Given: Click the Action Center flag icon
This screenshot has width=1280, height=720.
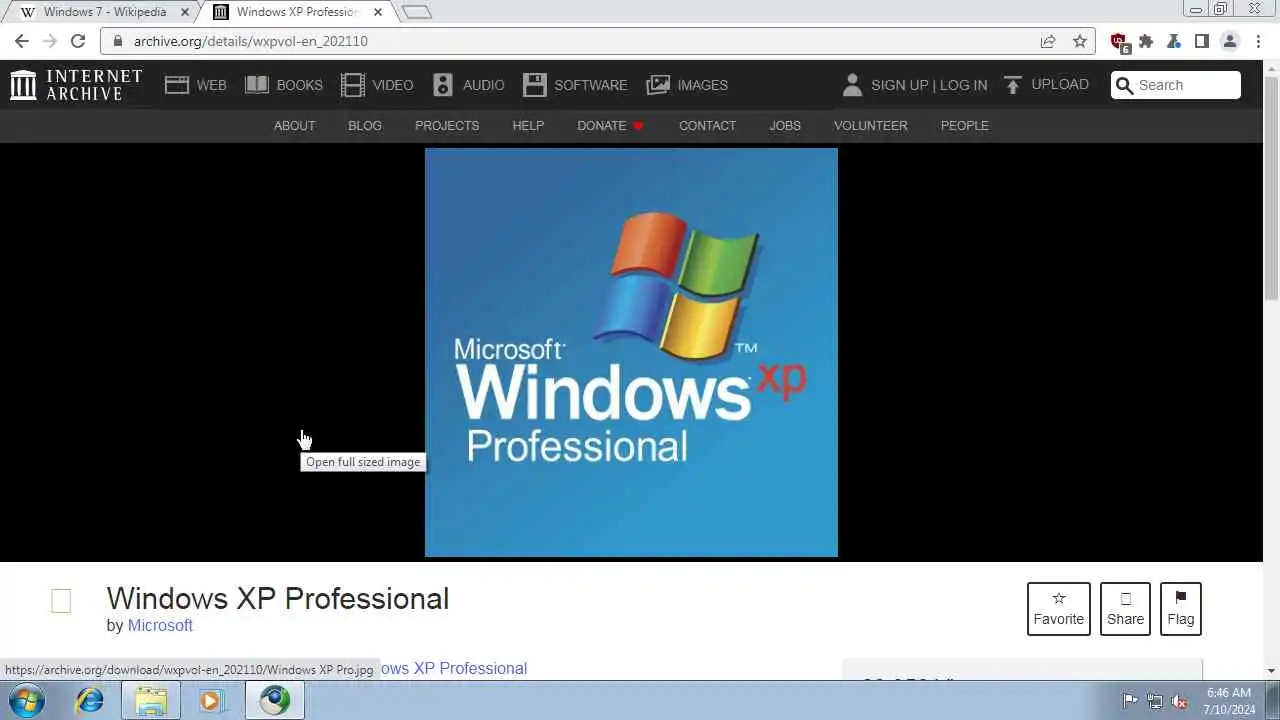Looking at the screenshot, I should pos(1129,701).
